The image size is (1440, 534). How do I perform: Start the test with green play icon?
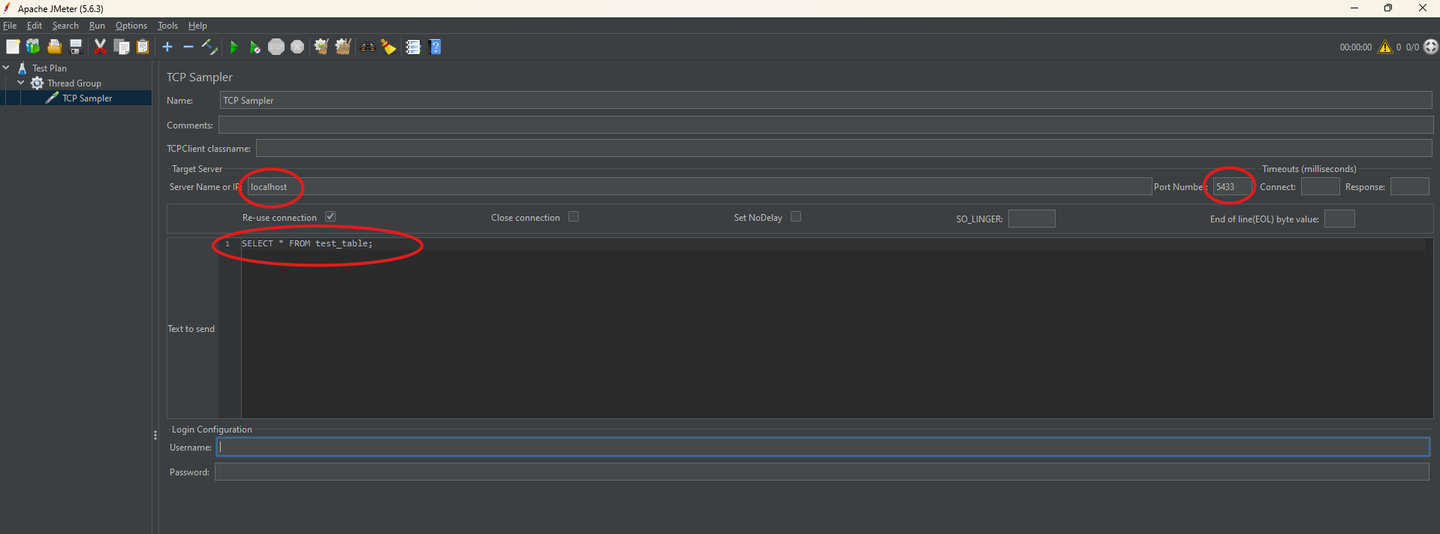[x=233, y=47]
